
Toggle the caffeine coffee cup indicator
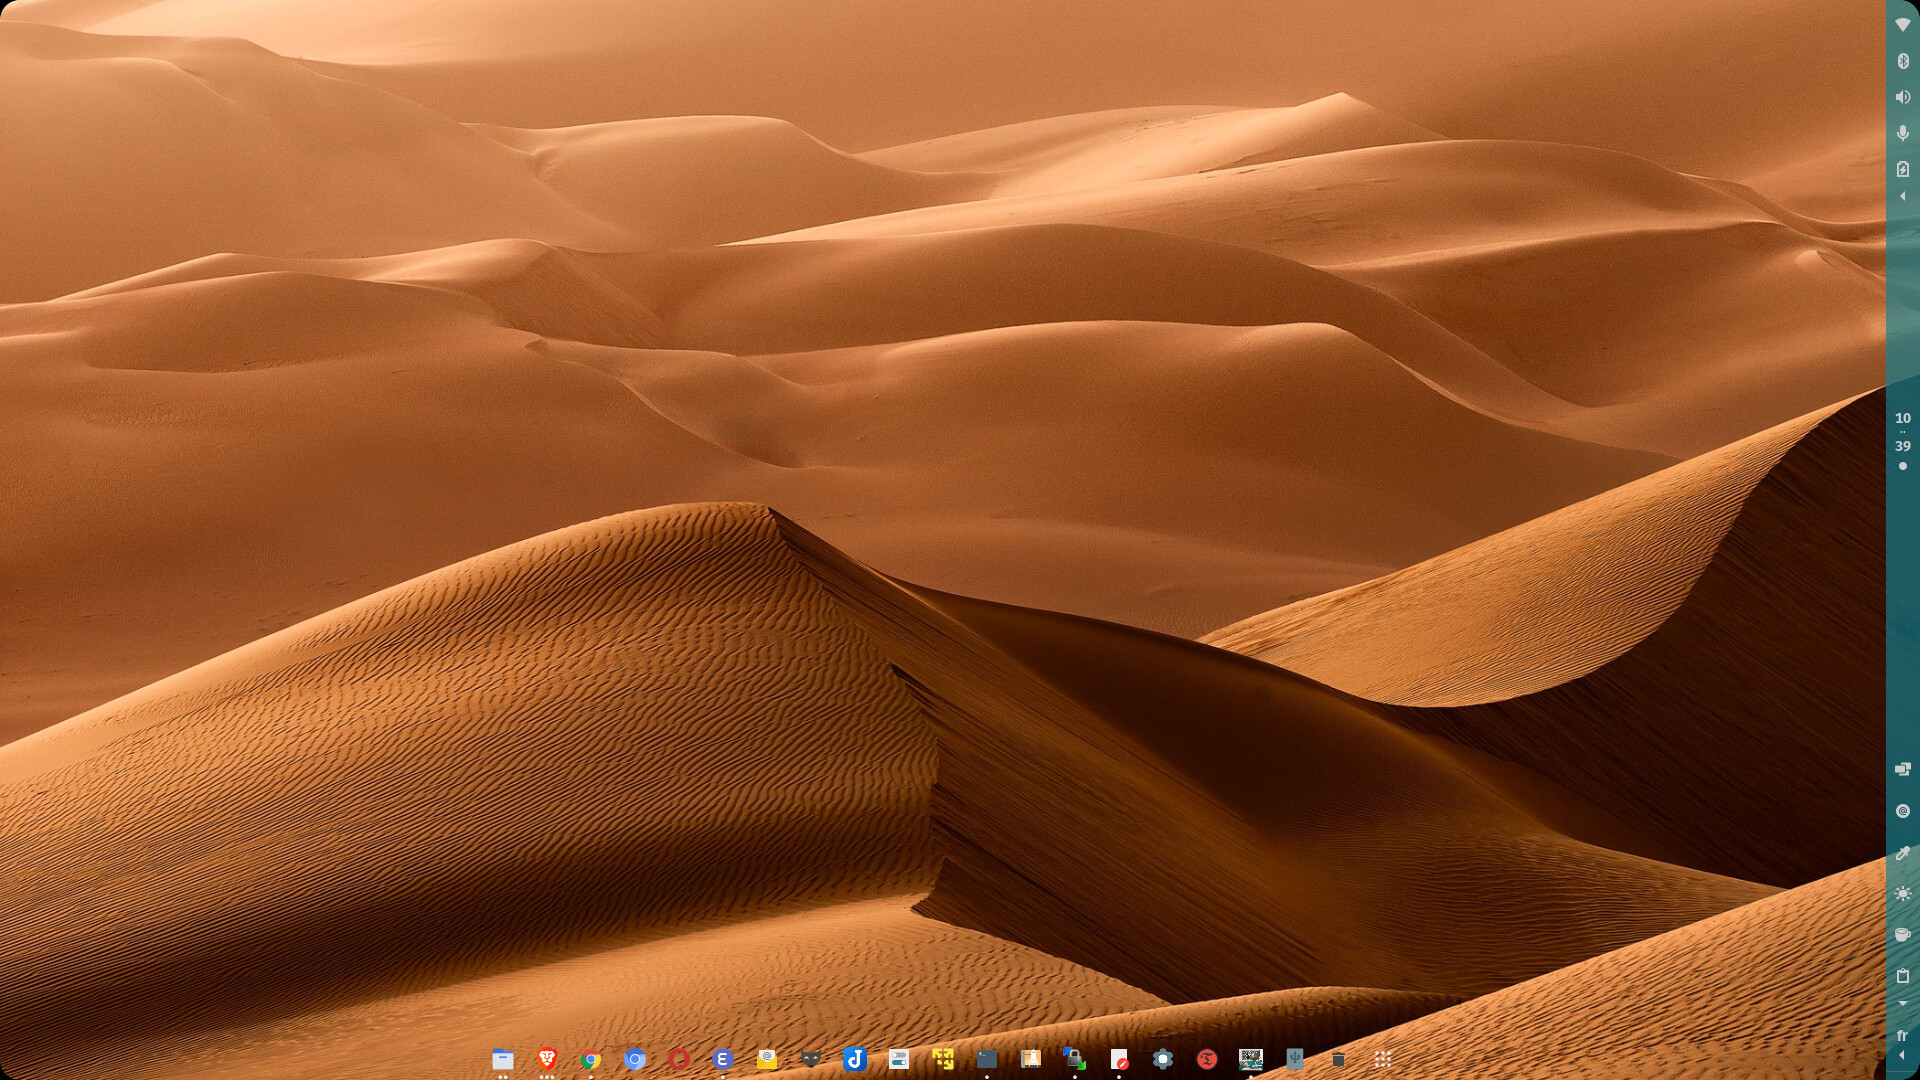click(1903, 935)
